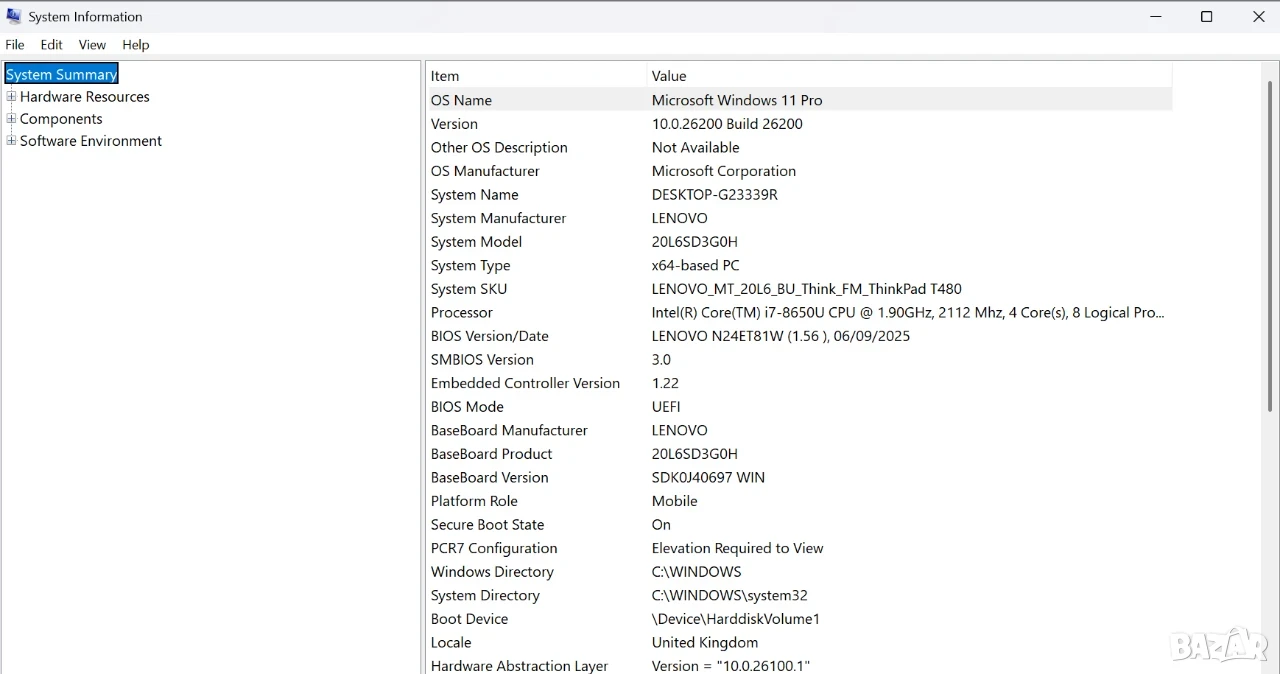Select the Other OS Description row

pyautogui.click(x=799, y=147)
